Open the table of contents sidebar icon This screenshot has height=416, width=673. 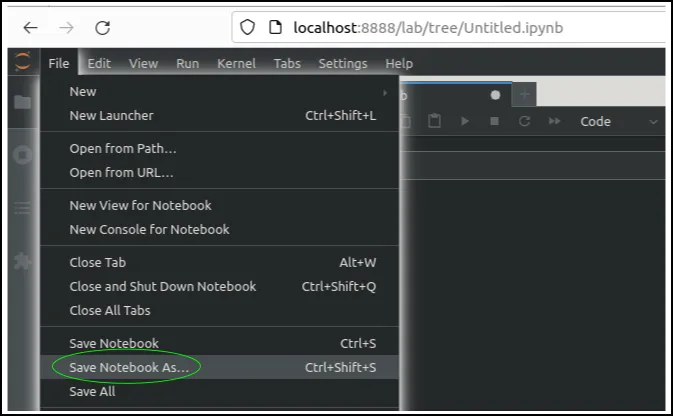coord(22,208)
